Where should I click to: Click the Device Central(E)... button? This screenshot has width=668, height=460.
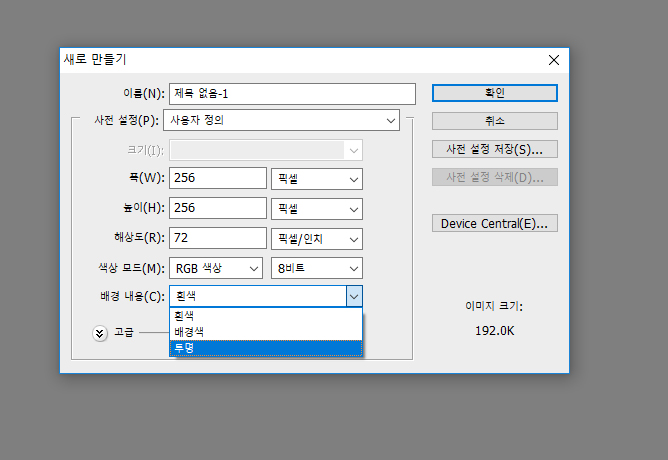[495, 223]
